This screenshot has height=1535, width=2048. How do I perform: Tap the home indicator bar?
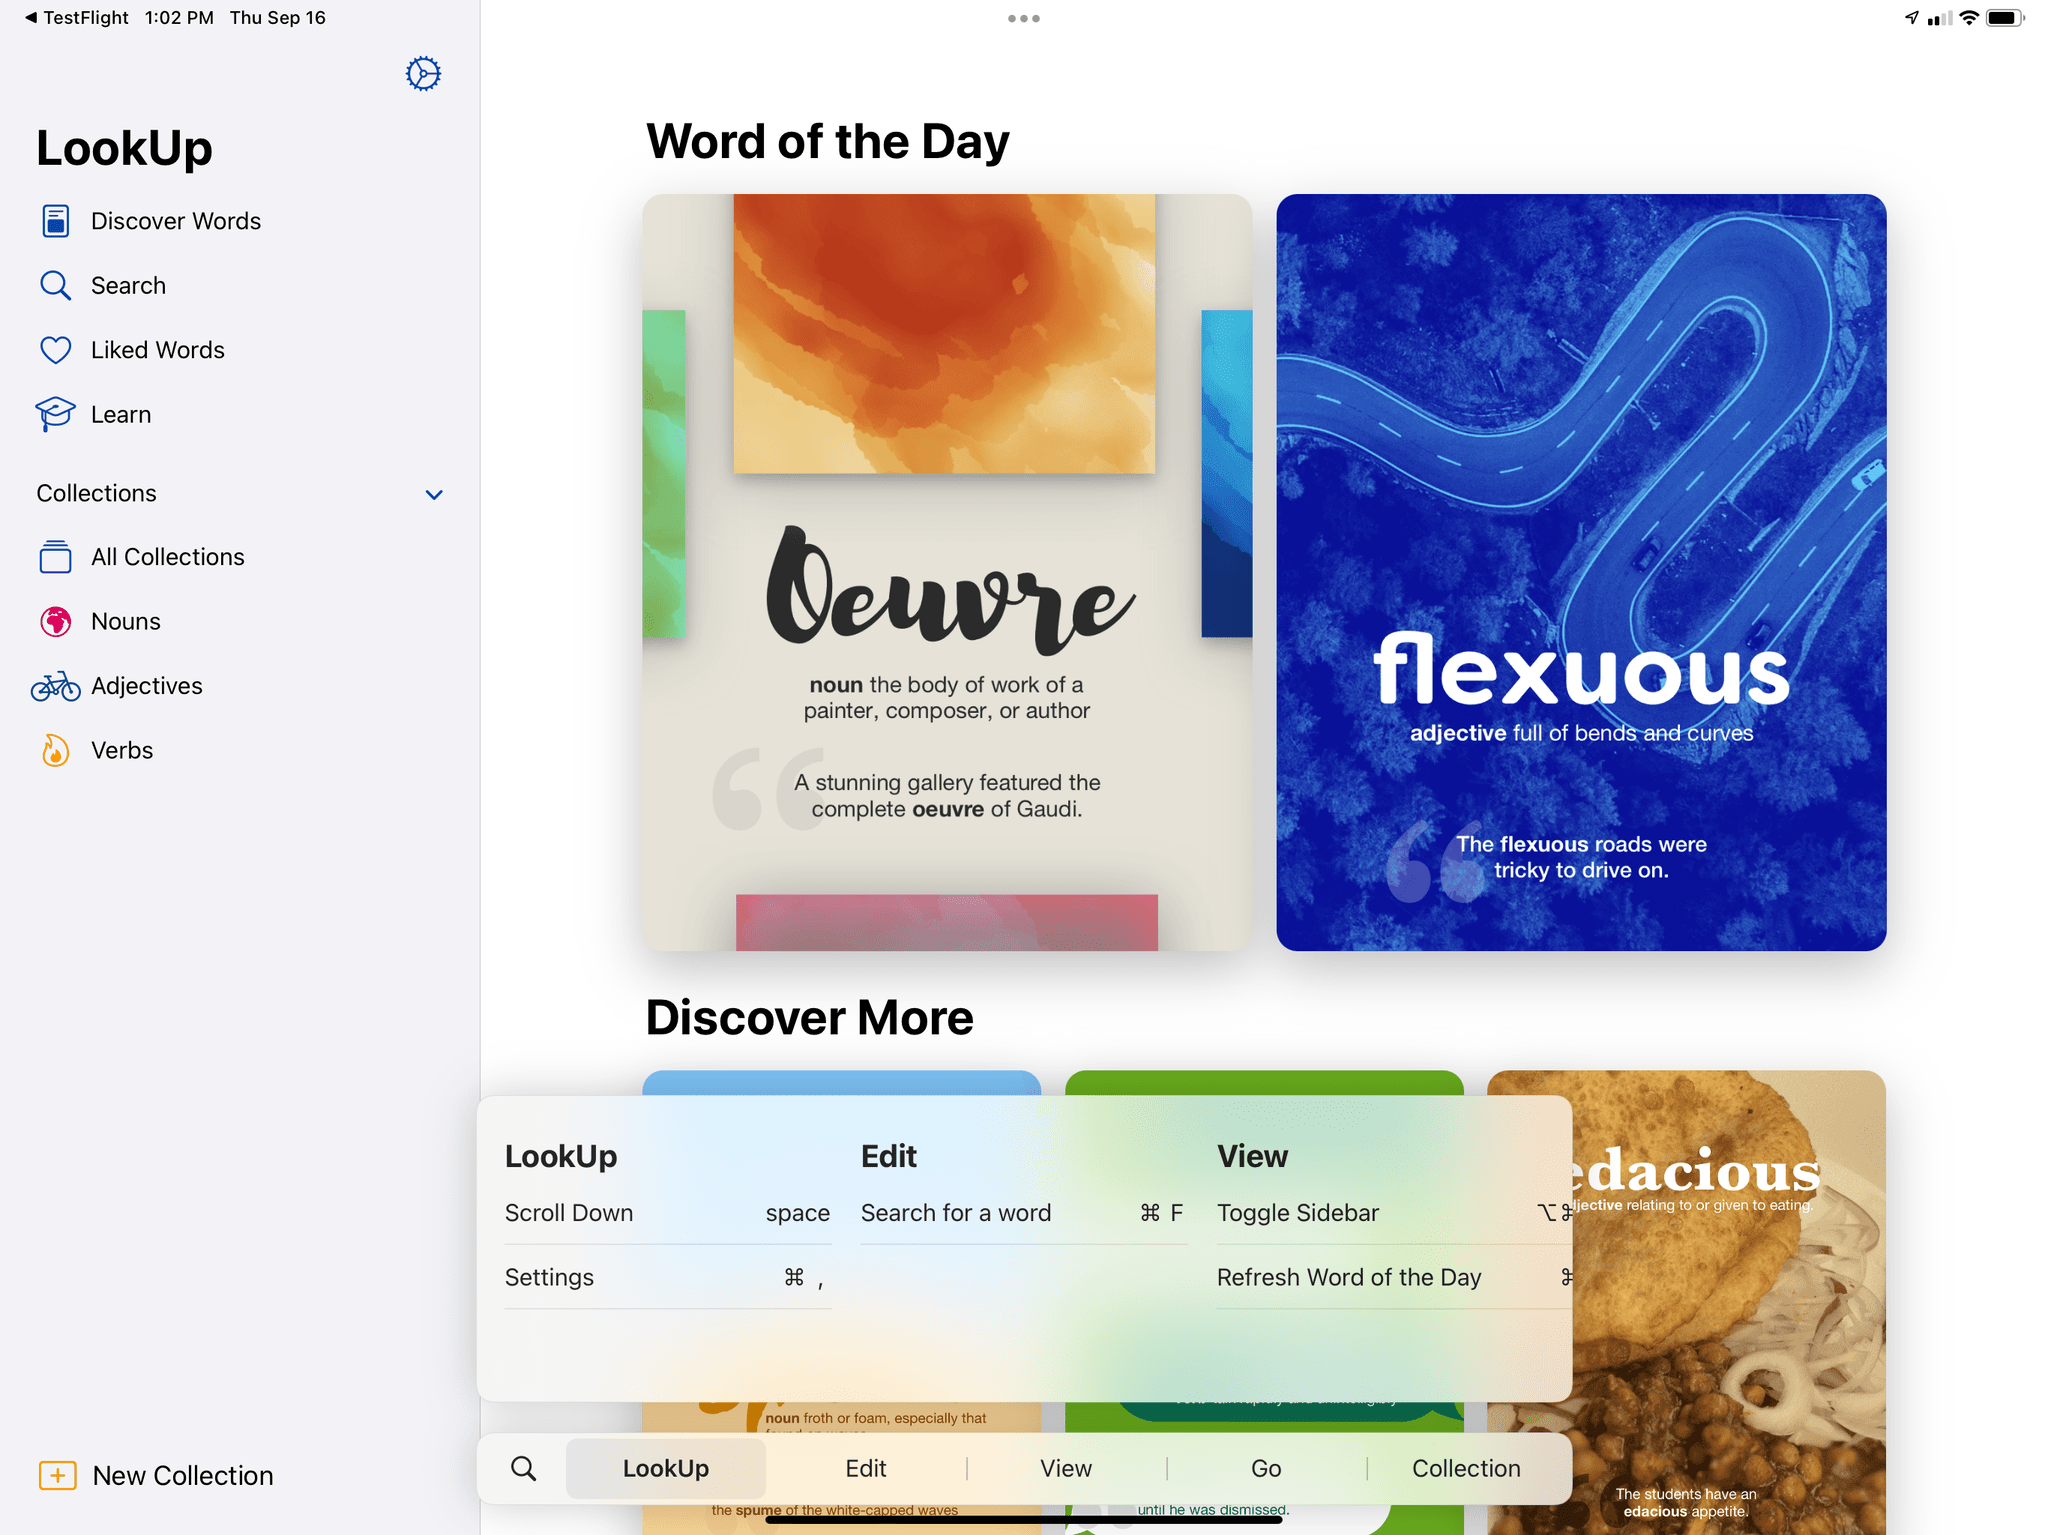[1024, 1520]
